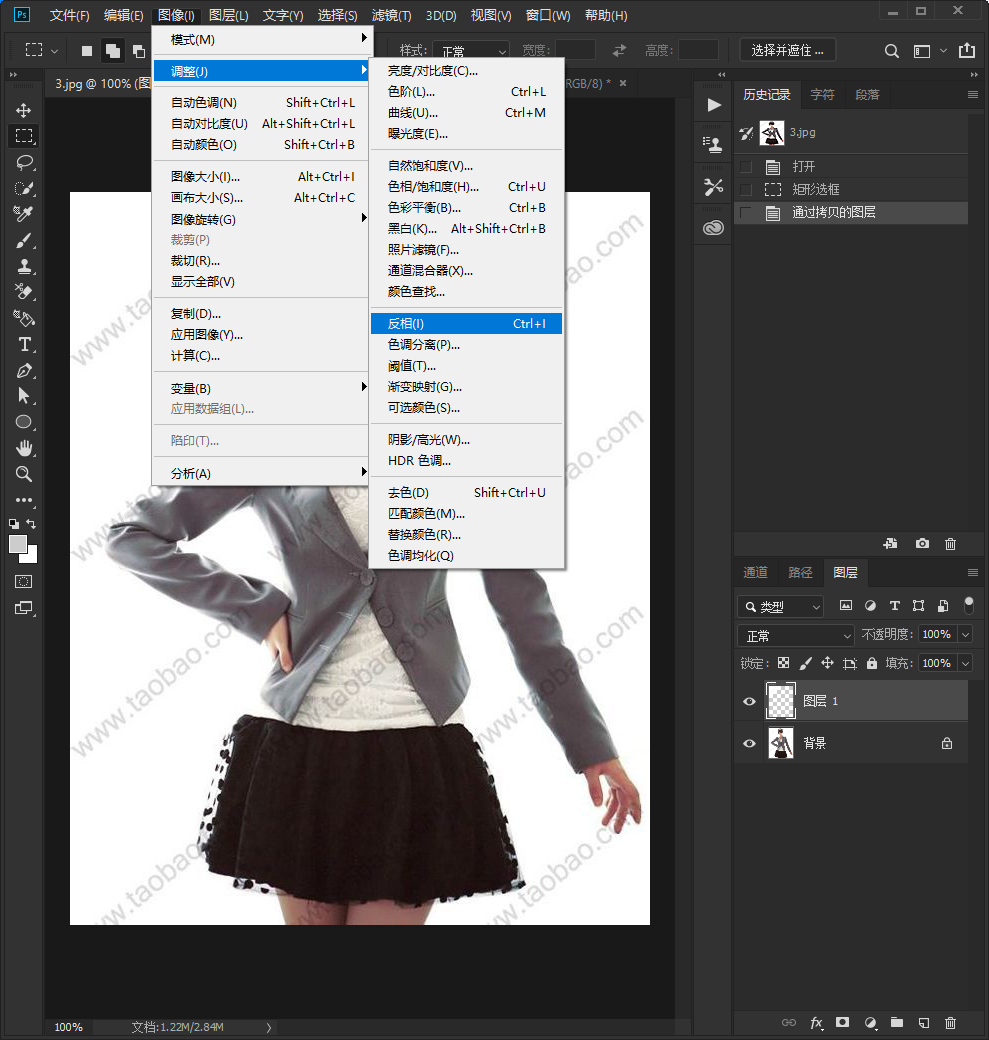The image size is (989, 1040).
Task: Select the Eraser tool
Action: [x=24, y=292]
